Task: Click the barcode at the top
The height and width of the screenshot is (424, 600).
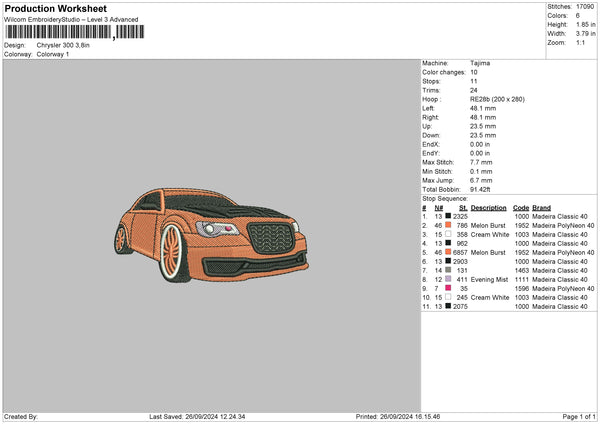Action: coord(58,33)
